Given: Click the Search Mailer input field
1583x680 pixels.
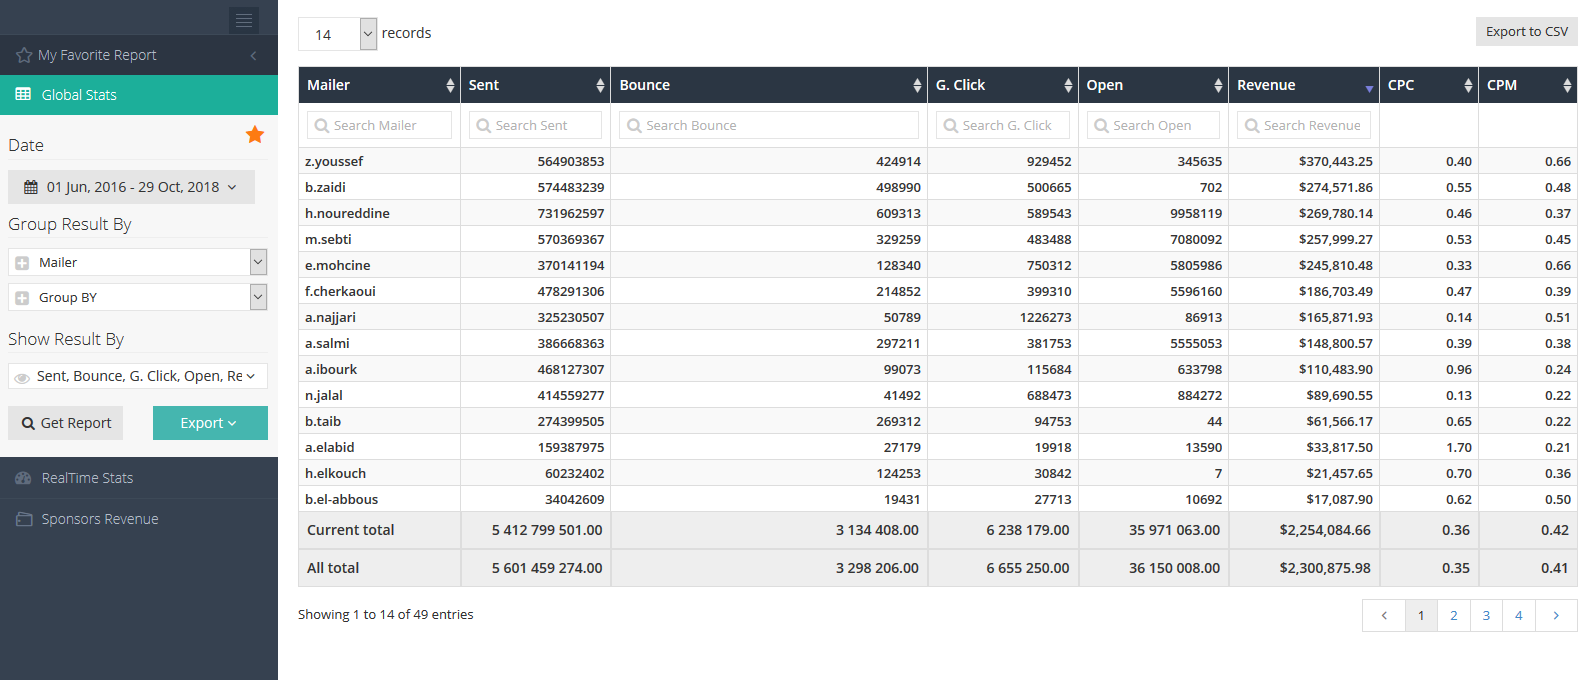Looking at the screenshot, I should point(379,125).
